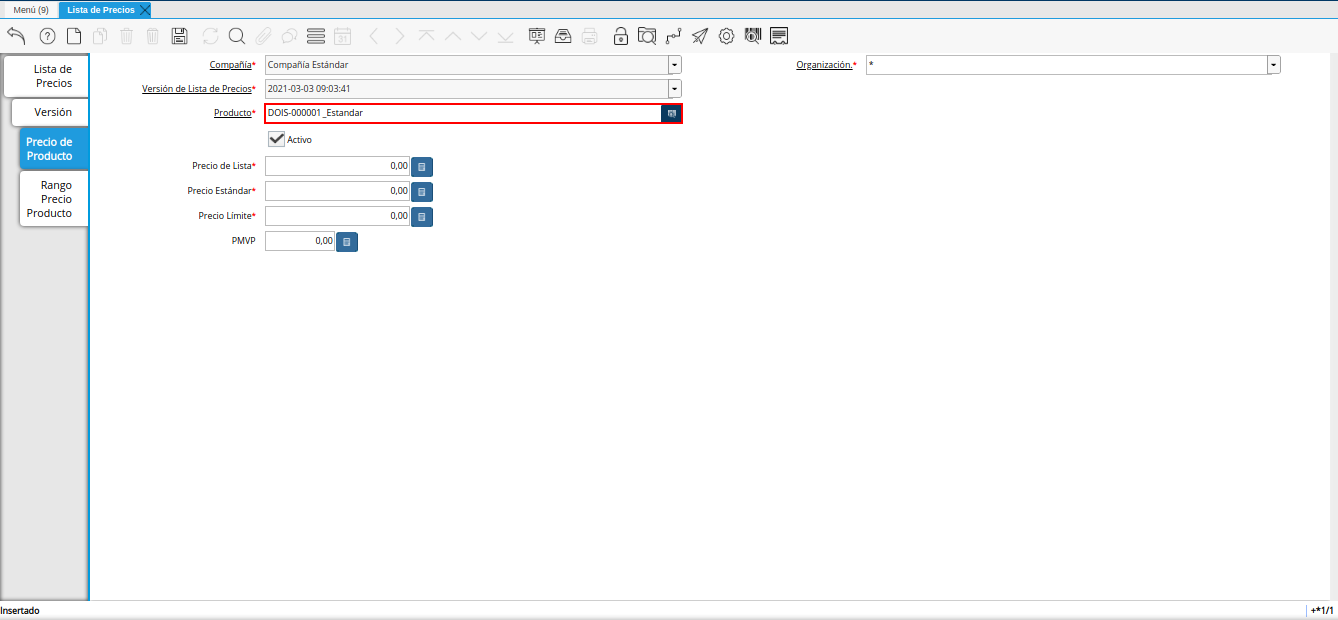Open help via question mark icon
Viewport: 1338px width, 620px height.
tap(47, 36)
